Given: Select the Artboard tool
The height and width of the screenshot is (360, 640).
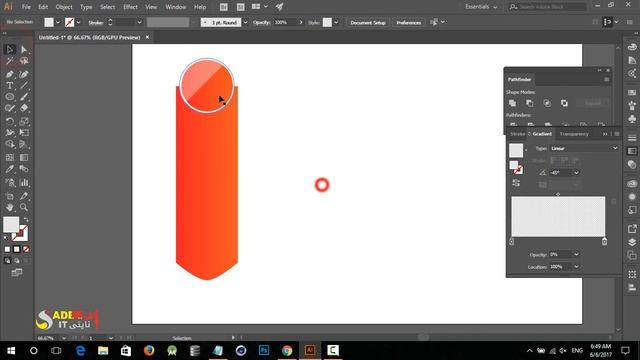Looking at the screenshot, I should pyautogui.click(x=10, y=196).
